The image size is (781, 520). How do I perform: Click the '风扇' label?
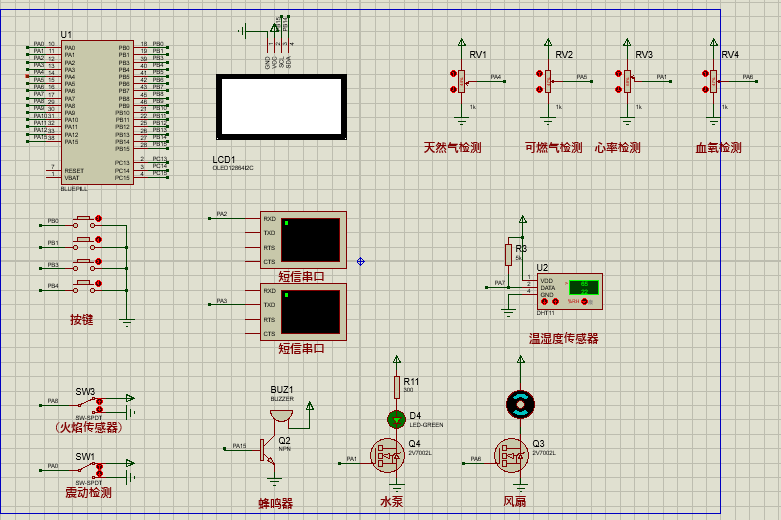[515, 502]
